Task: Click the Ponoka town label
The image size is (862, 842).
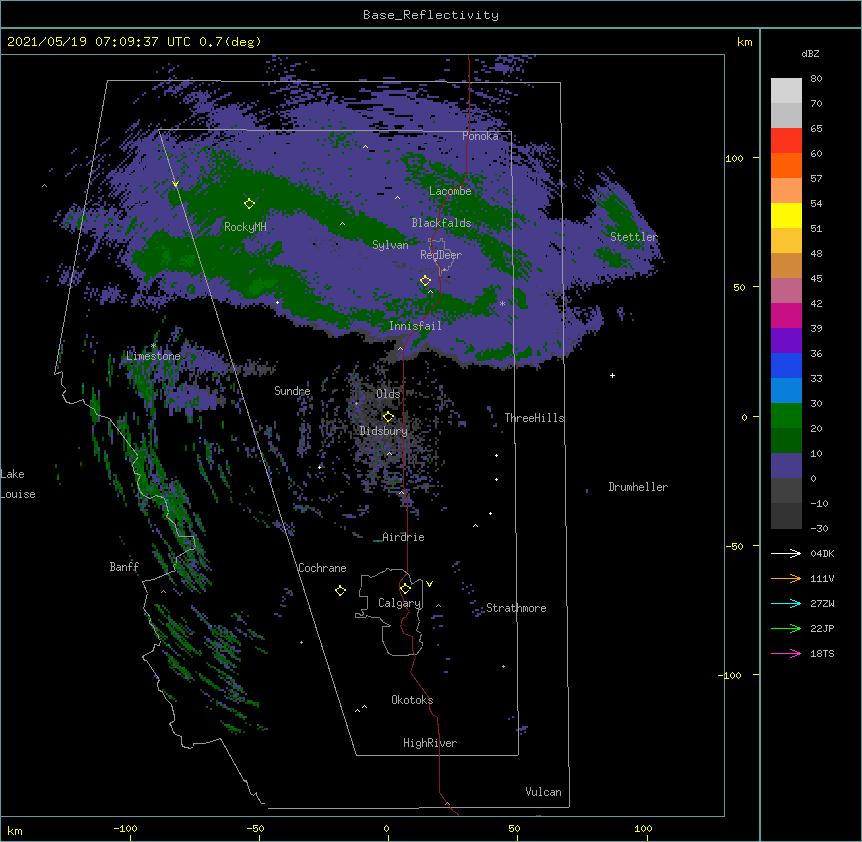Action: pos(480,136)
